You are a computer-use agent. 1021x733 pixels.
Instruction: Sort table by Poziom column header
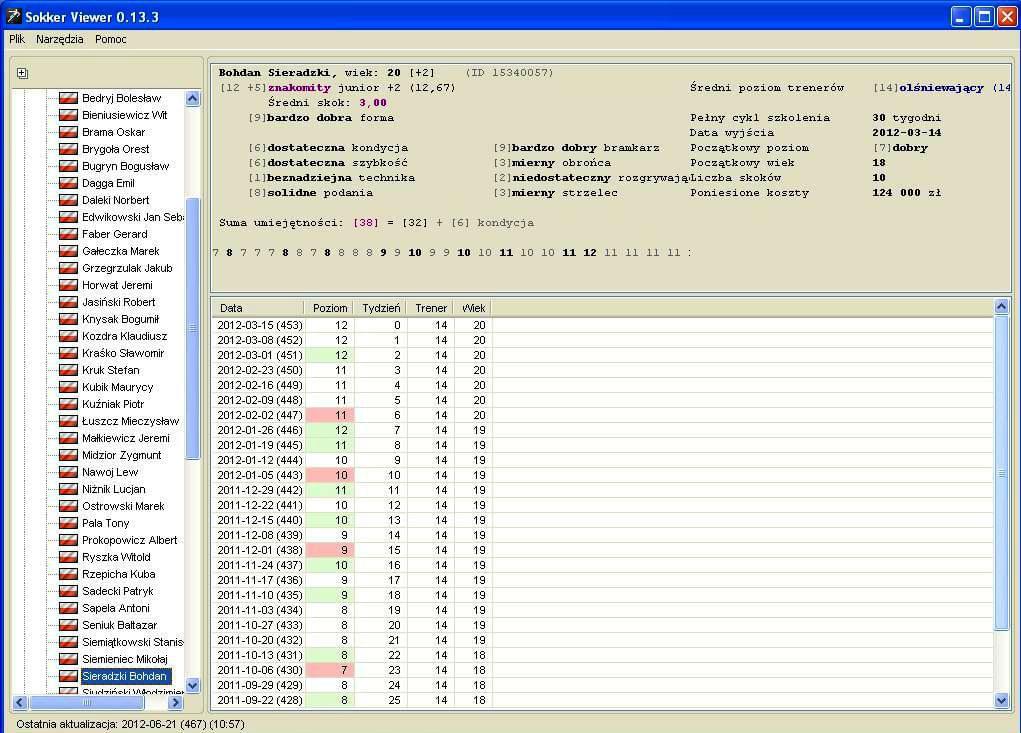[329, 308]
